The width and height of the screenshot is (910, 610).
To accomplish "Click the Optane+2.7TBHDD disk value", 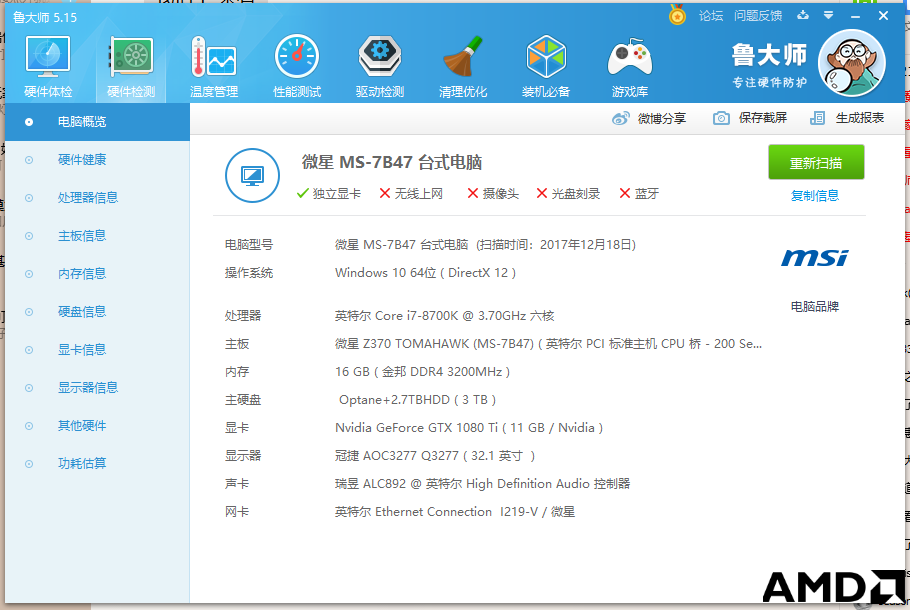I will (418, 400).
